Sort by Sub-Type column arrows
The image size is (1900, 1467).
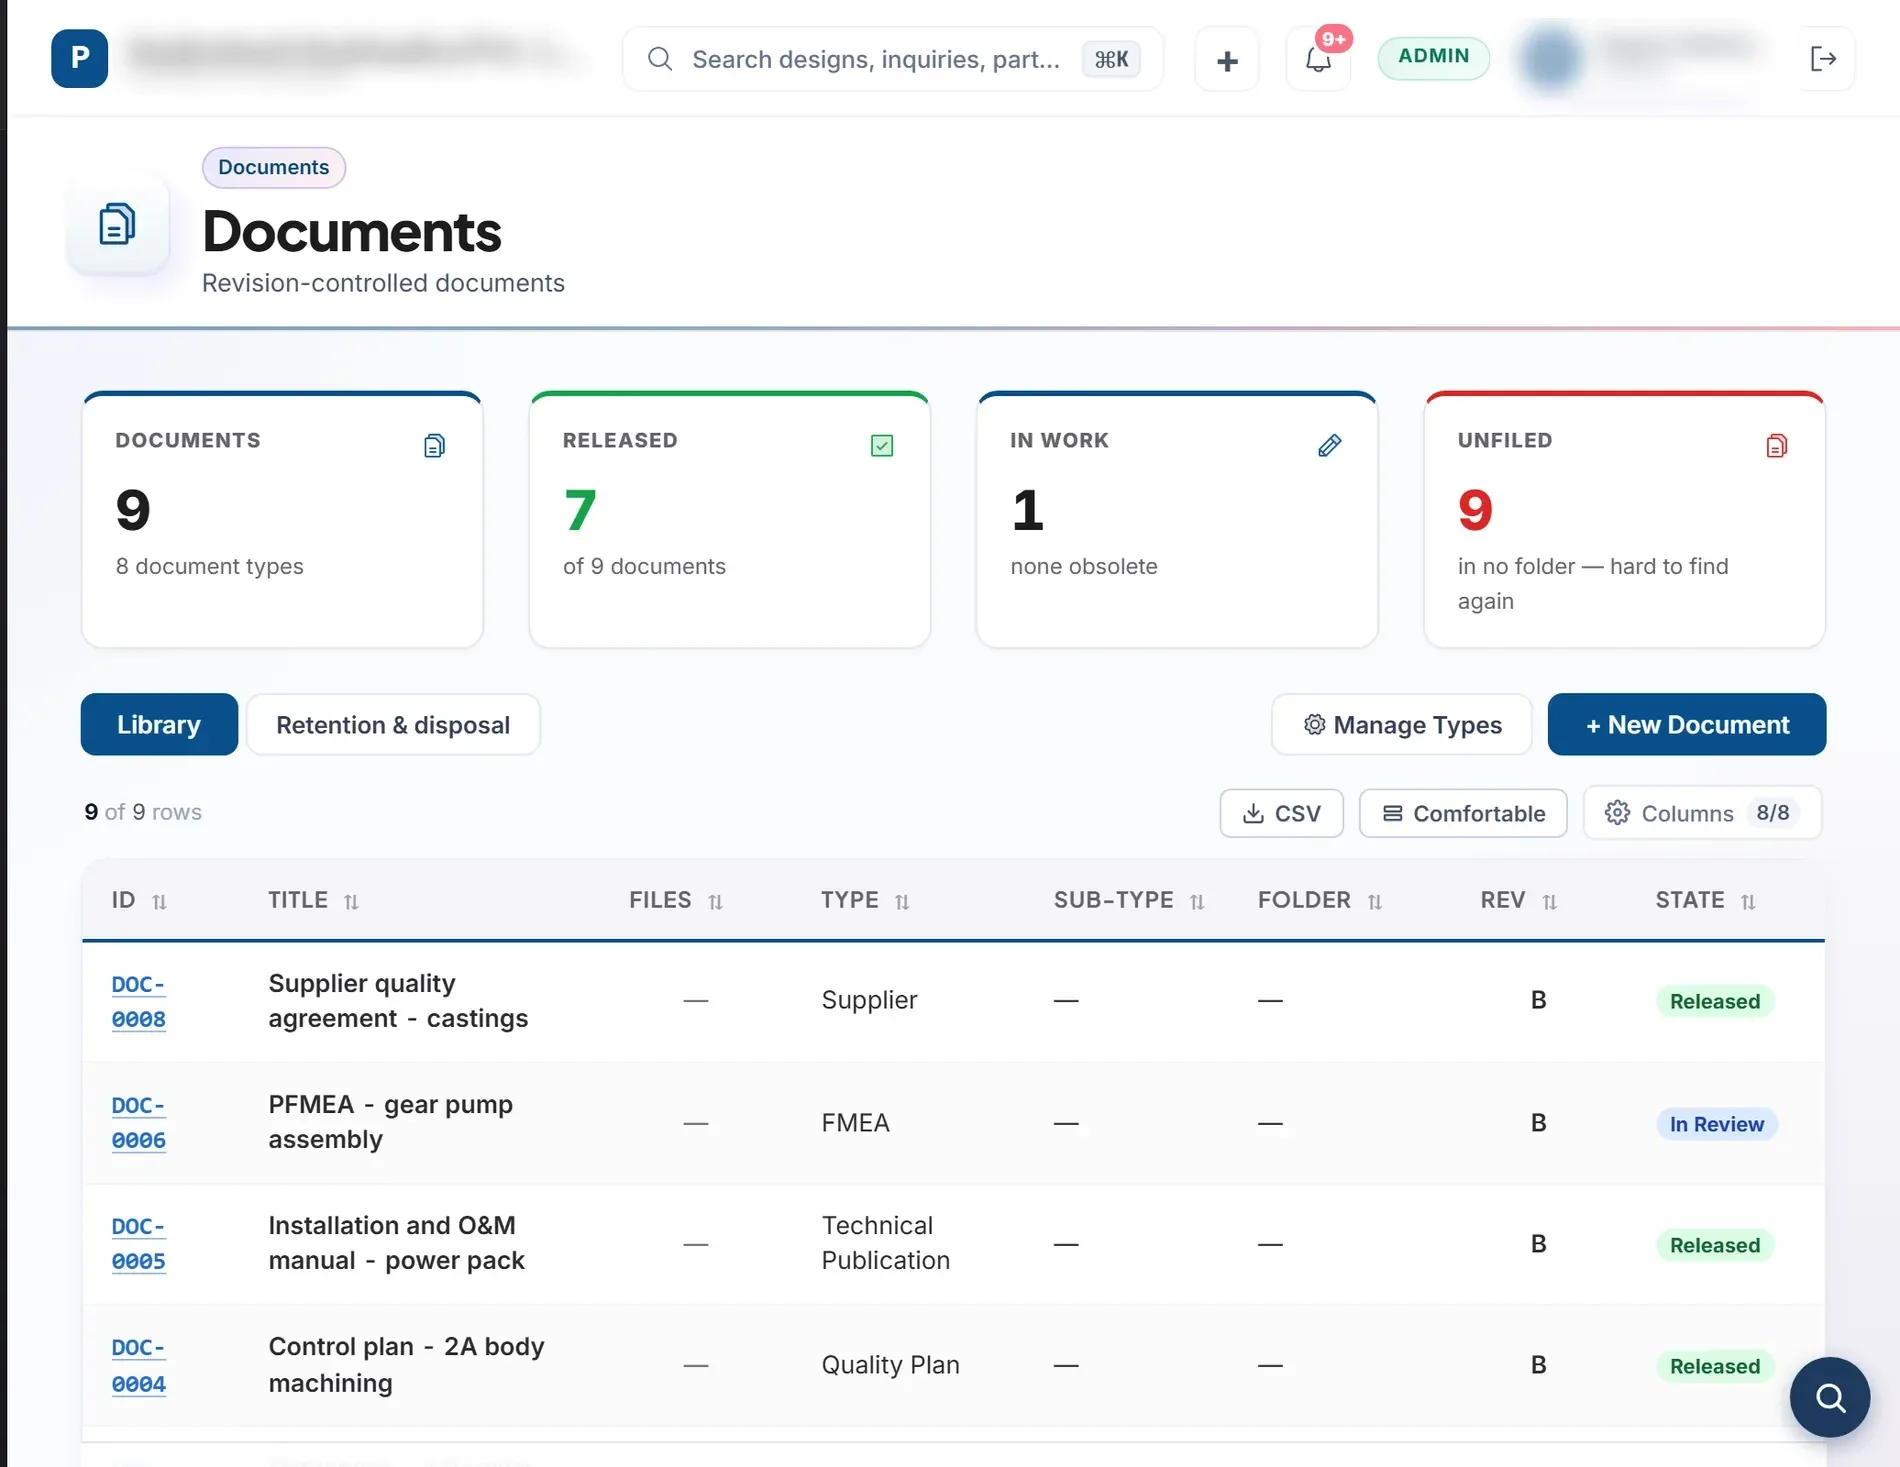point(1197,902)
